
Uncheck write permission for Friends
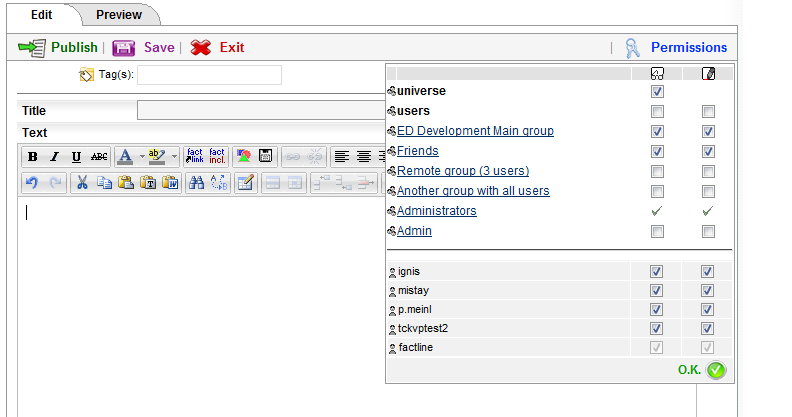coord(708,151)
